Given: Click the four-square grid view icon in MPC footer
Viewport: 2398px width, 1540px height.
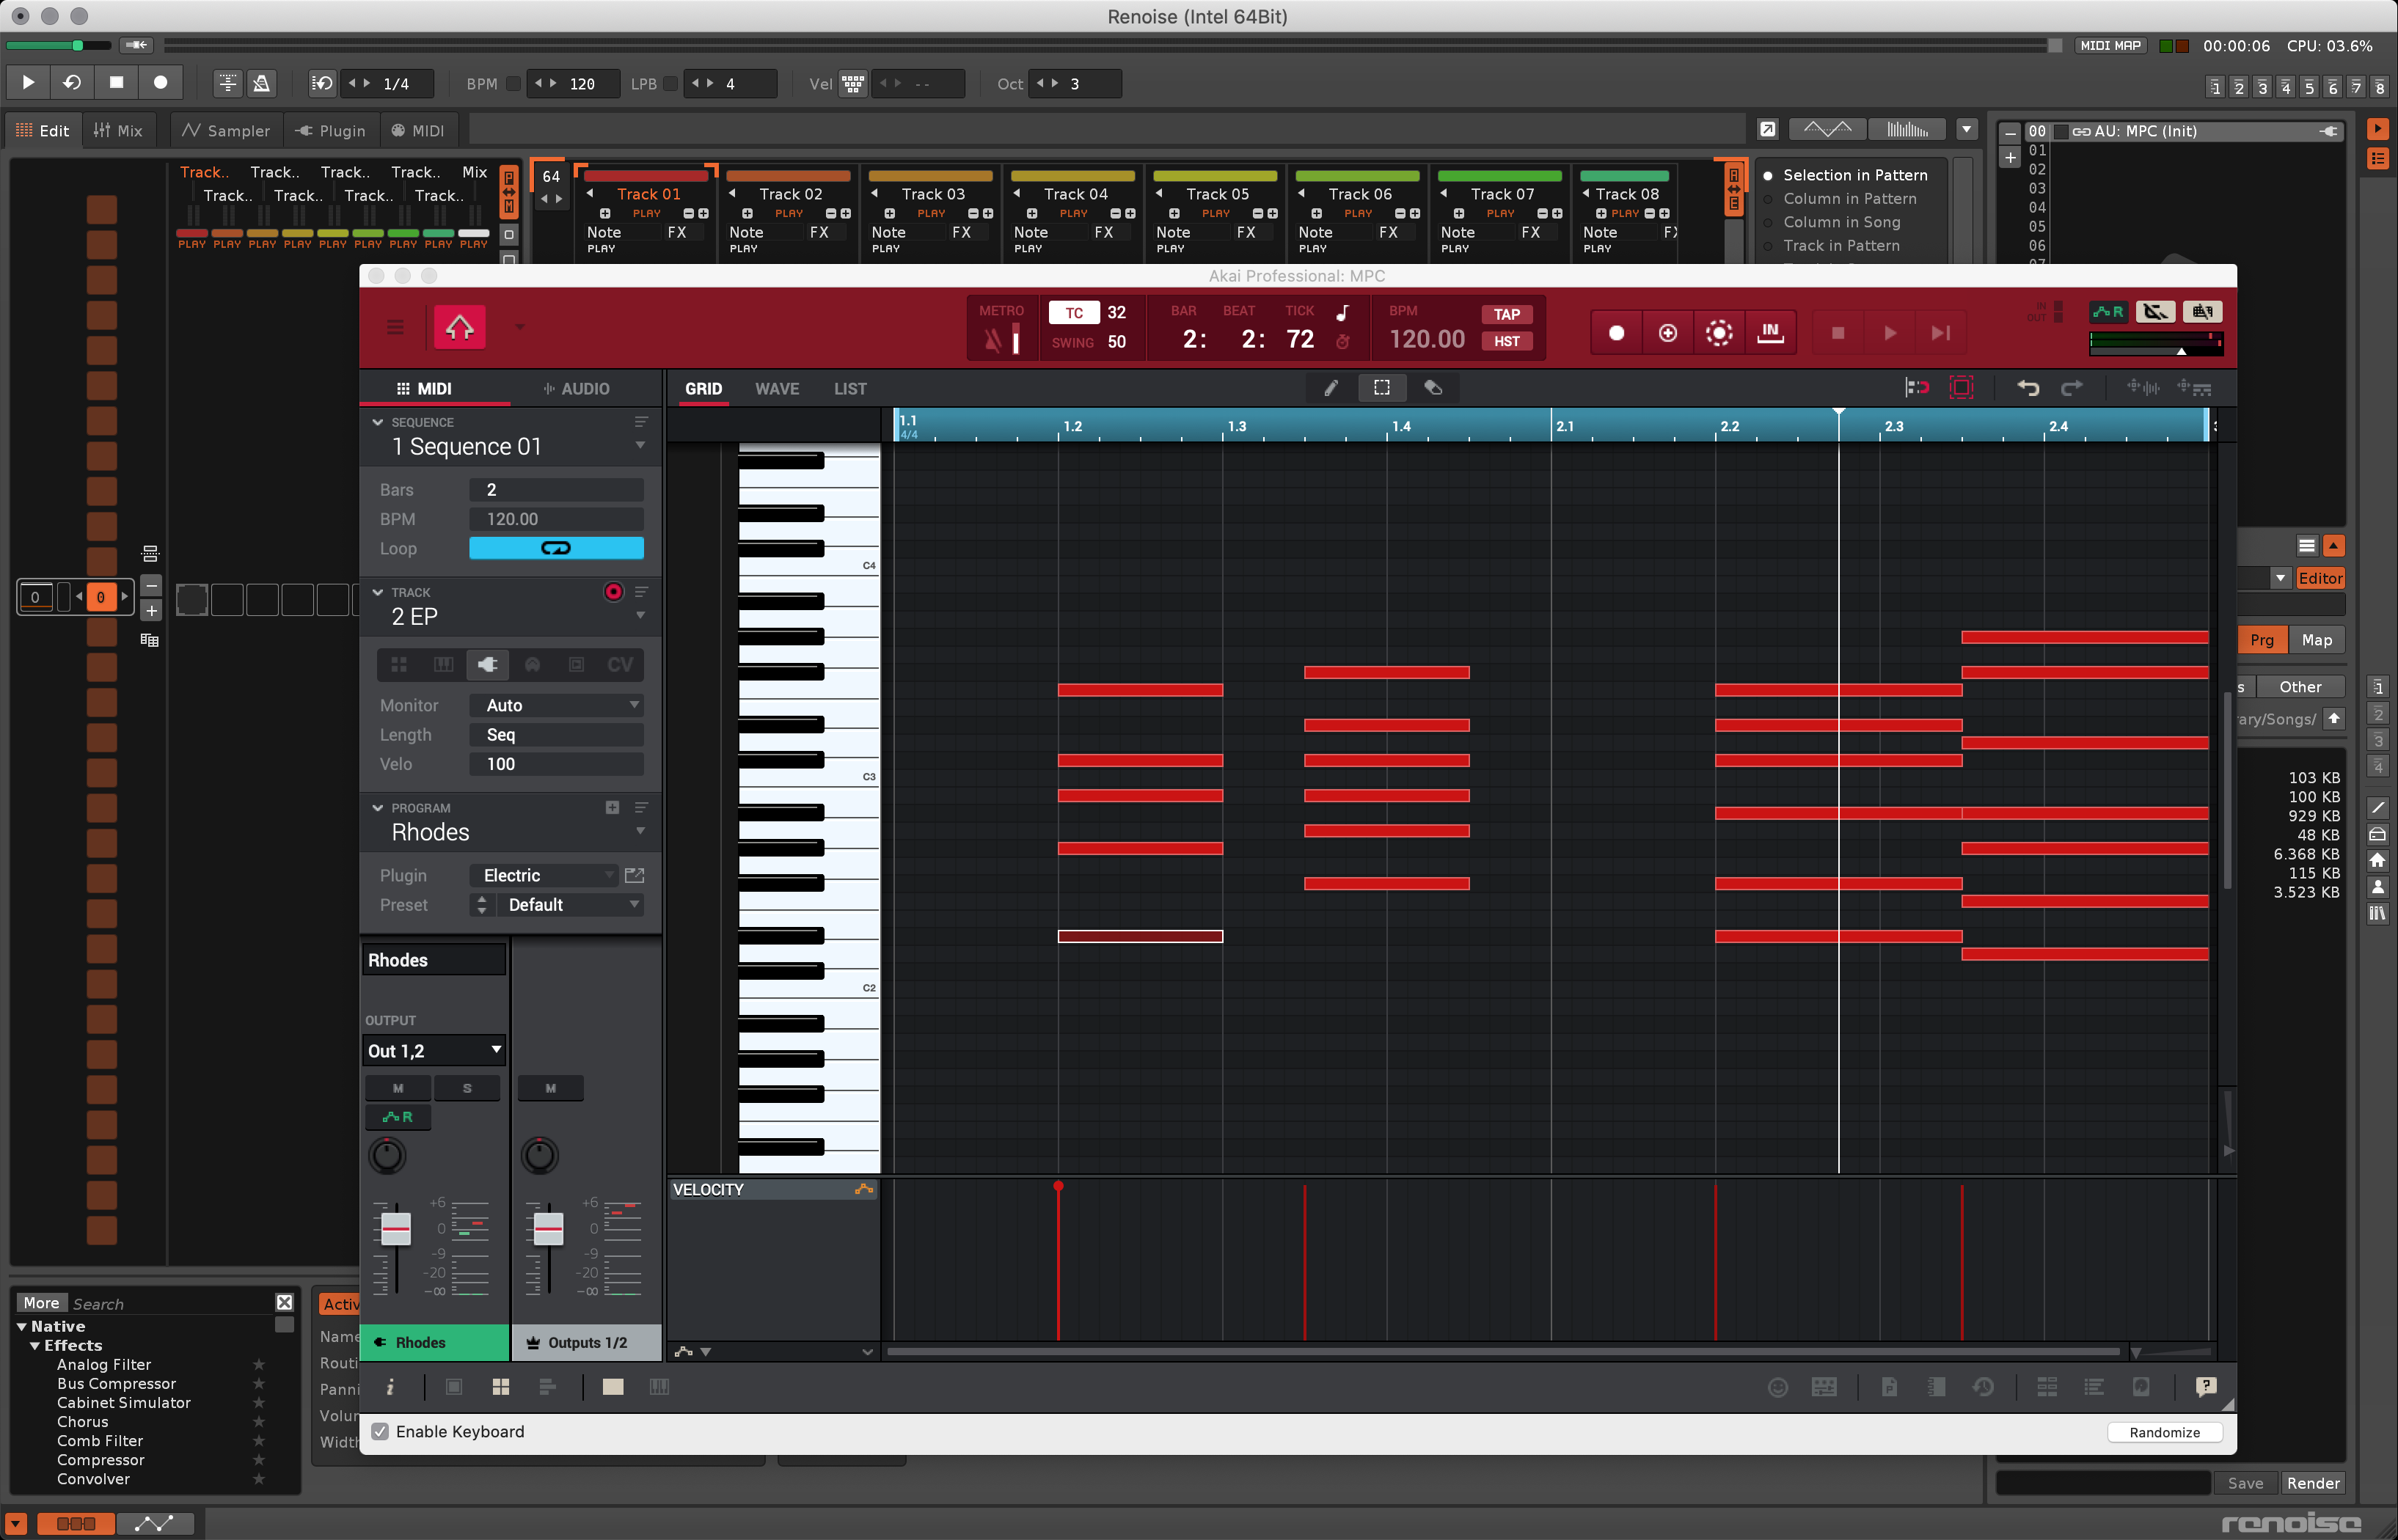Looking at the screenshot, I should [x=501, y=1386].
